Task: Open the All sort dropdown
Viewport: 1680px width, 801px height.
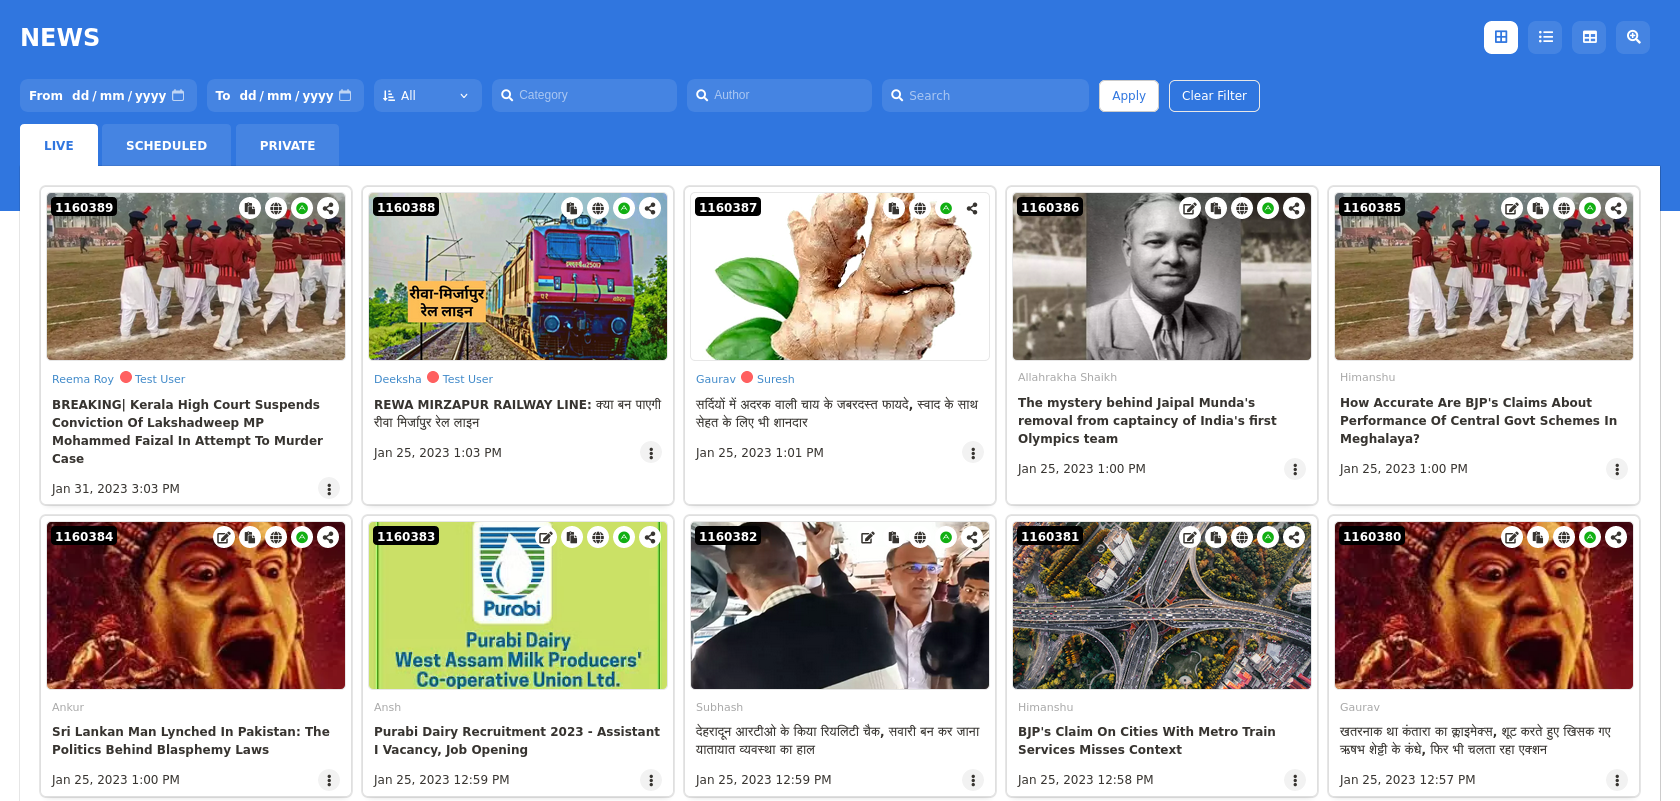Action: coord(427,96)
